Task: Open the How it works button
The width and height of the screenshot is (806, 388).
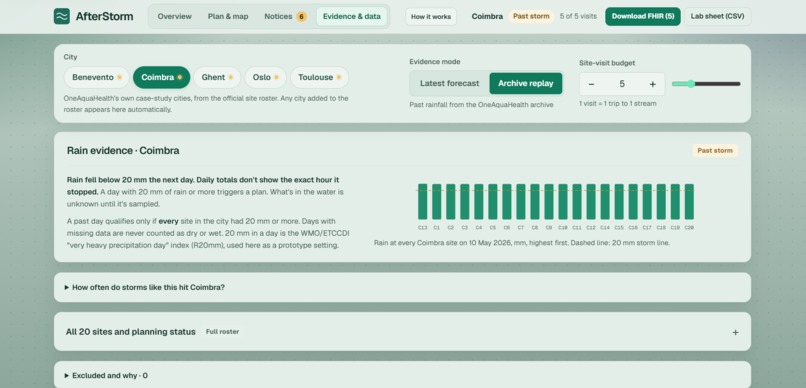Action: 431,16
